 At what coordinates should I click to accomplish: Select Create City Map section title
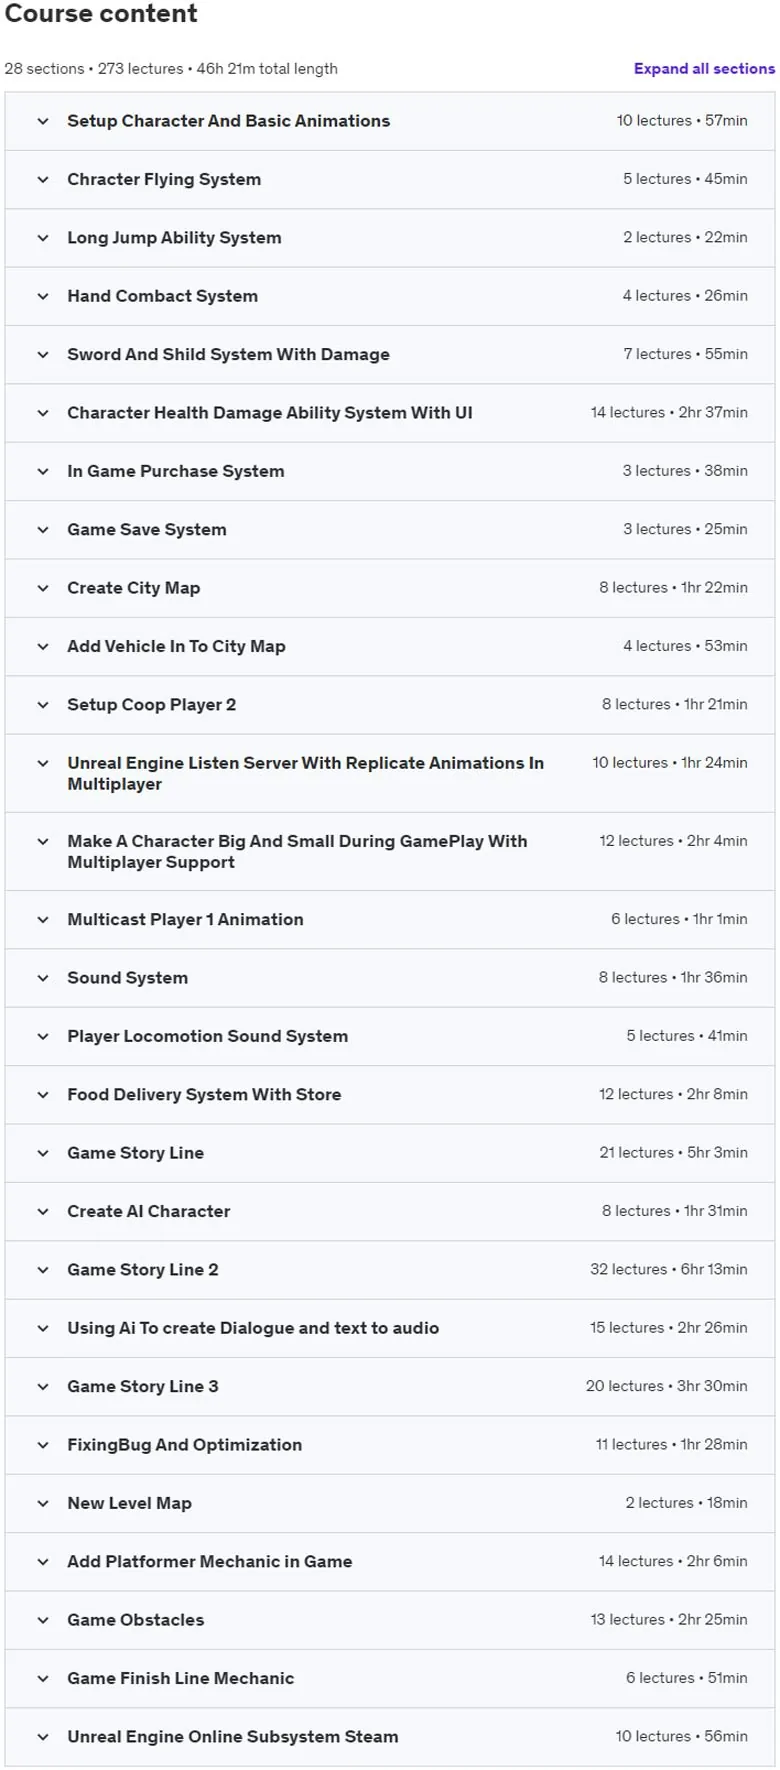(x=133, y=588)
